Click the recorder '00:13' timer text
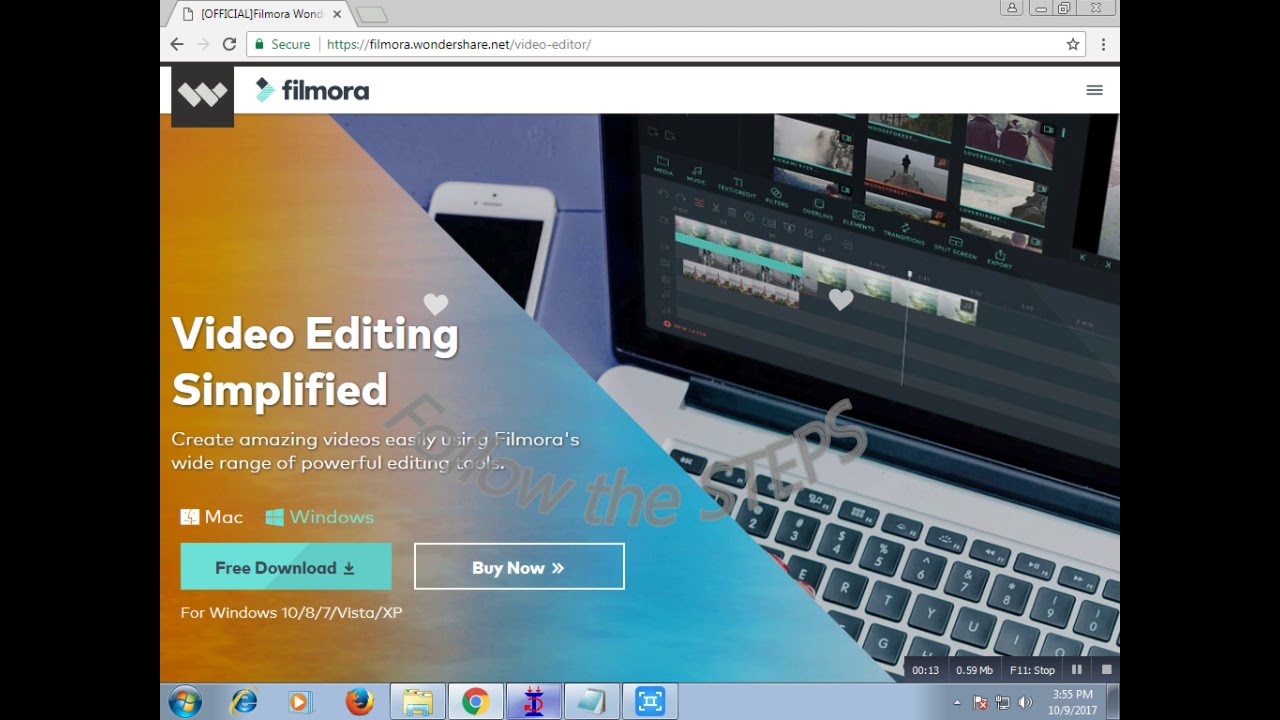Viewport: 1280px width, 720px height. click(925, 670)
